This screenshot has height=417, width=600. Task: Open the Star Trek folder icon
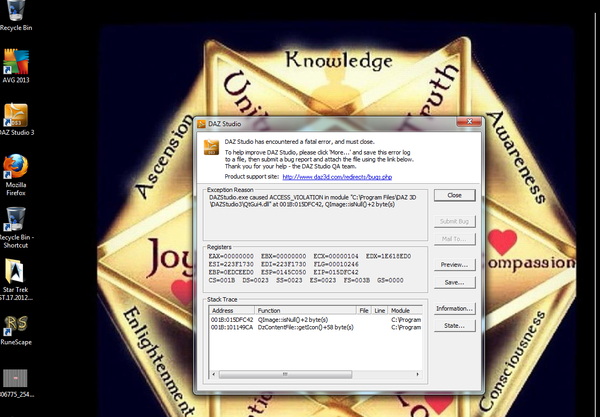[16, 279]
